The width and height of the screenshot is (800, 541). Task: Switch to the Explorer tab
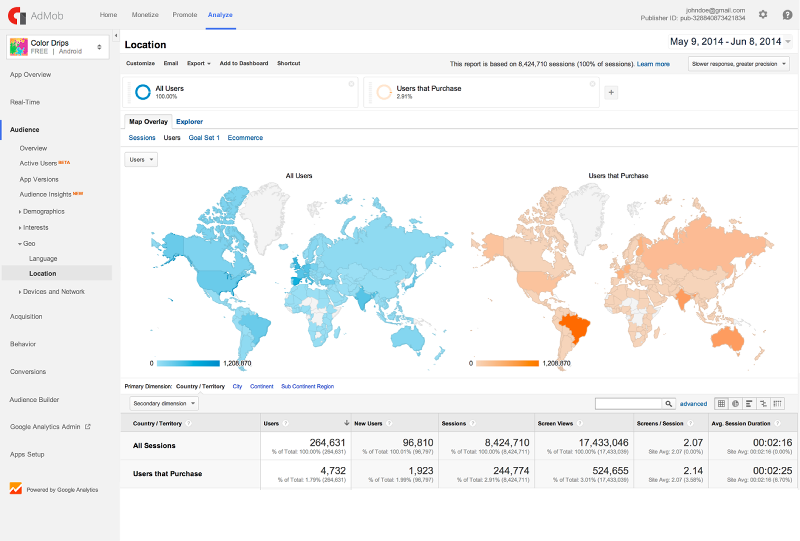click(x=189, y=121)
